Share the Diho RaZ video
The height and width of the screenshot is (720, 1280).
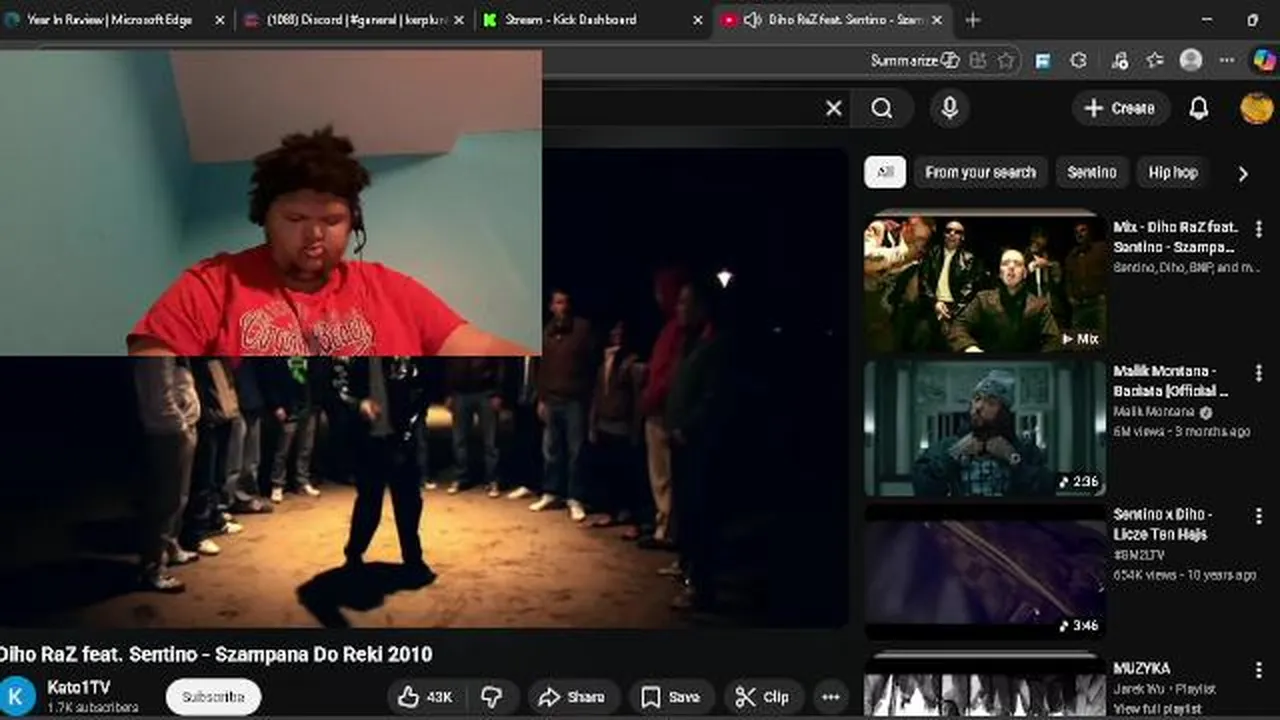point(573,697)
